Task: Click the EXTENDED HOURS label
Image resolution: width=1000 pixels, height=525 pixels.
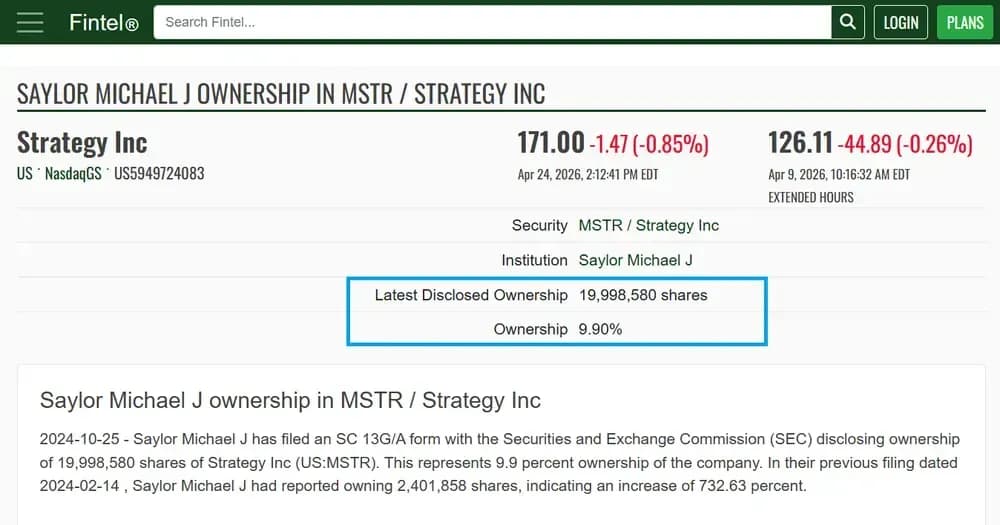Action: coord(810,197)
